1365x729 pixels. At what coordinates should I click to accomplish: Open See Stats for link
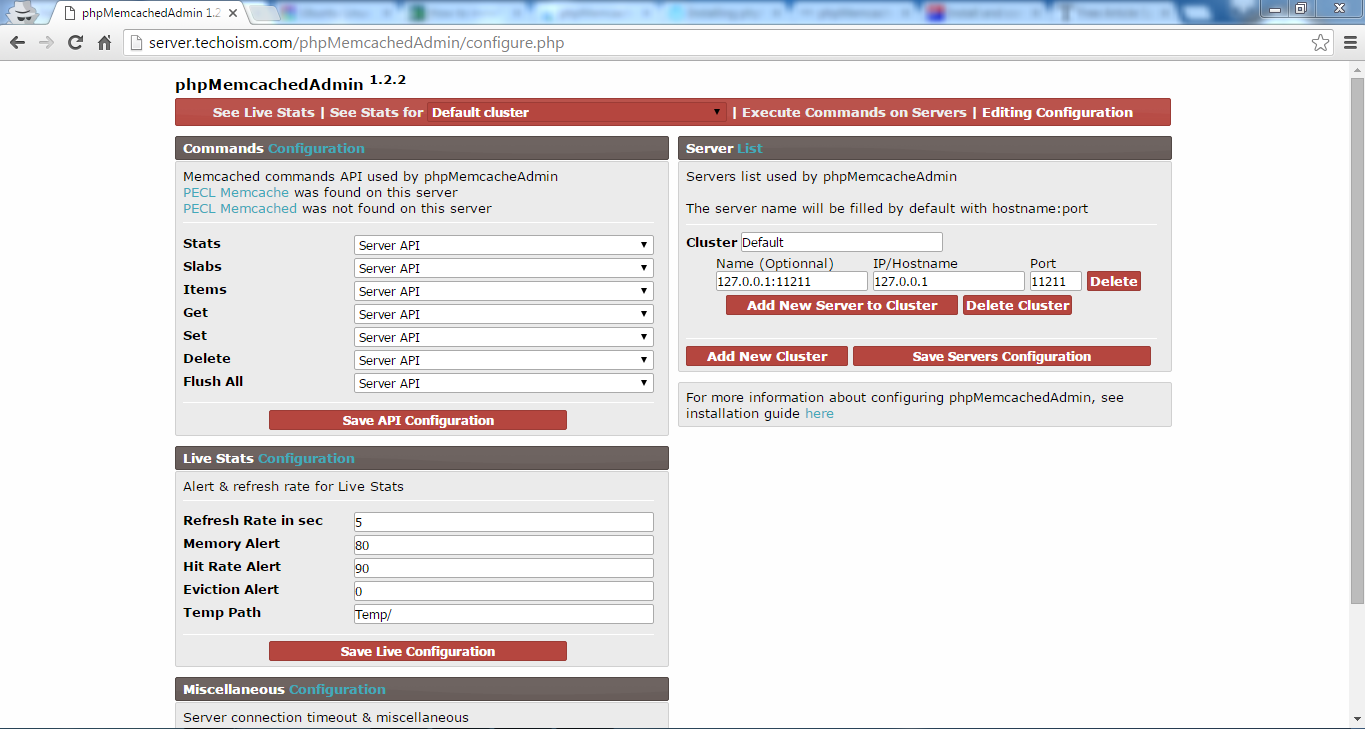(377, 112)
